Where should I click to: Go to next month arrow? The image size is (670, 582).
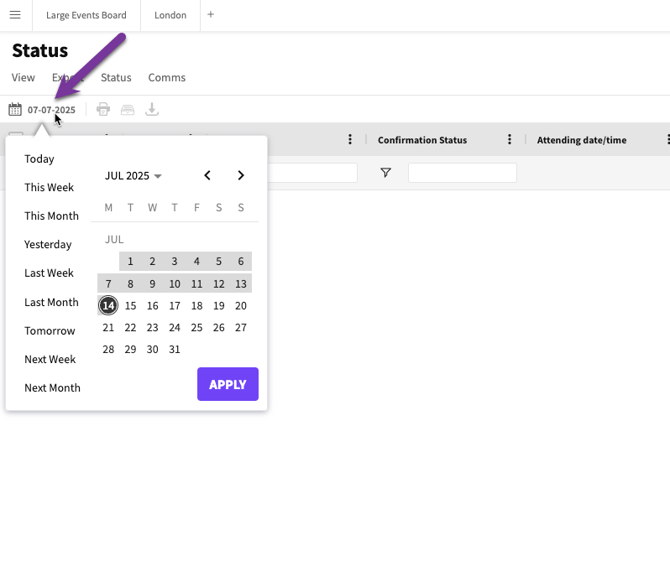241,175
